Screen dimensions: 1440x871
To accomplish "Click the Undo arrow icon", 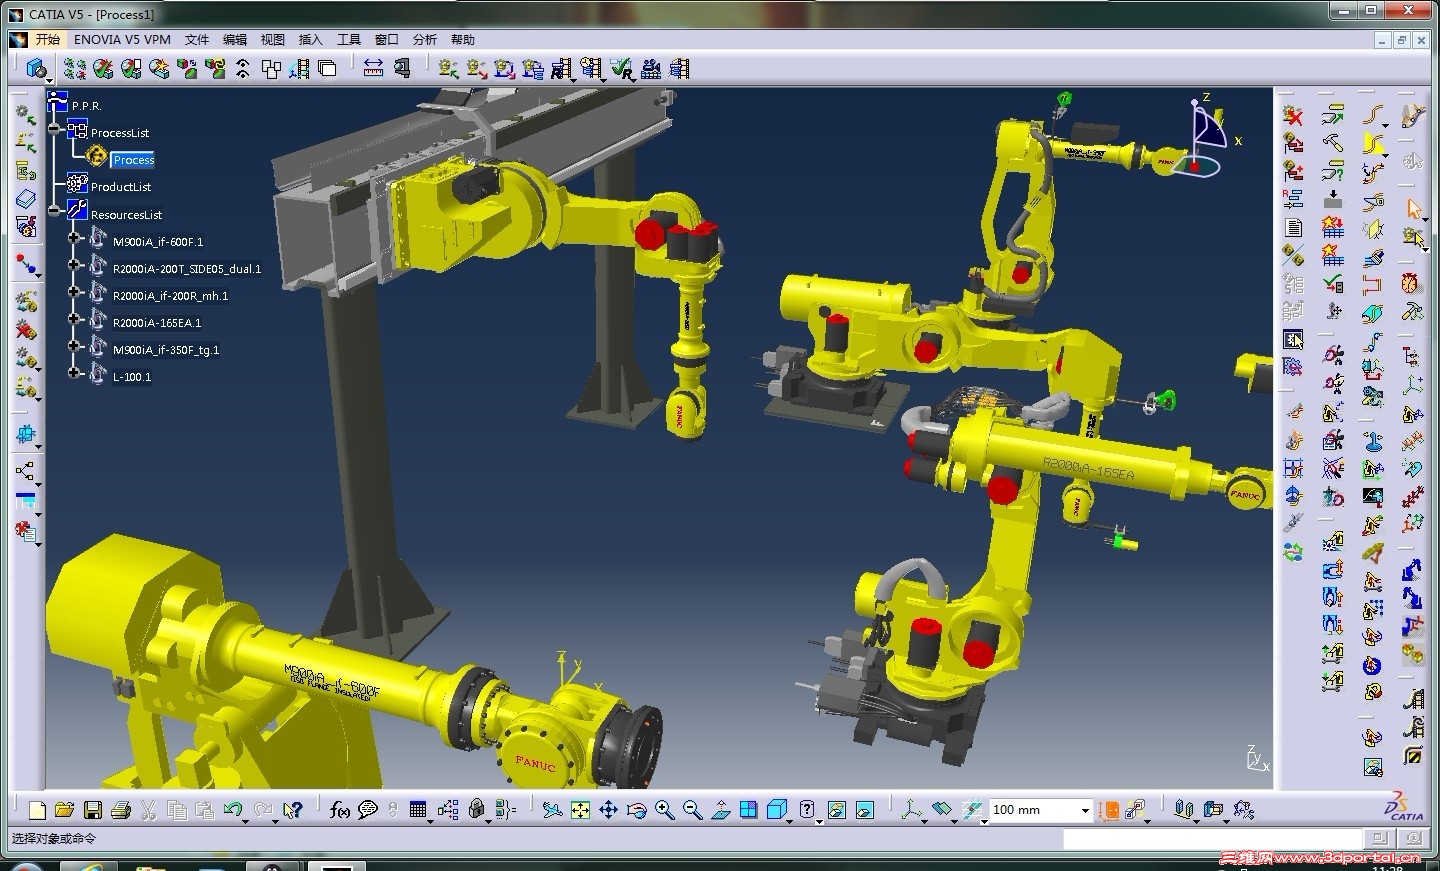I will coord(233,810).
